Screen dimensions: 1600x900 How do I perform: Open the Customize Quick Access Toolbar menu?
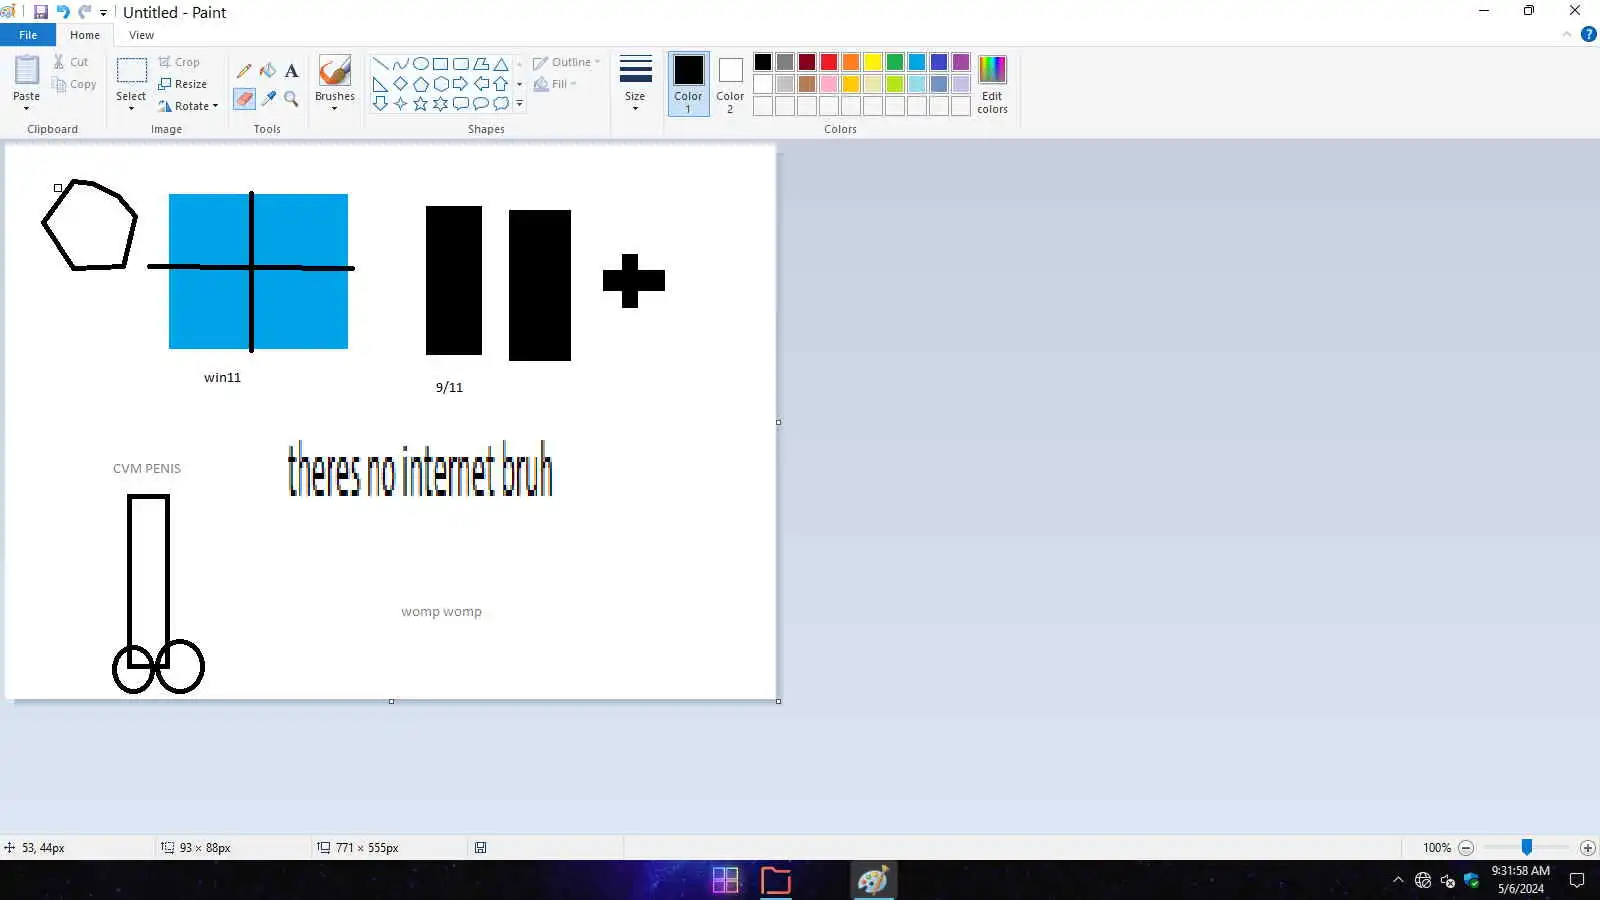(x=103, y=13)
